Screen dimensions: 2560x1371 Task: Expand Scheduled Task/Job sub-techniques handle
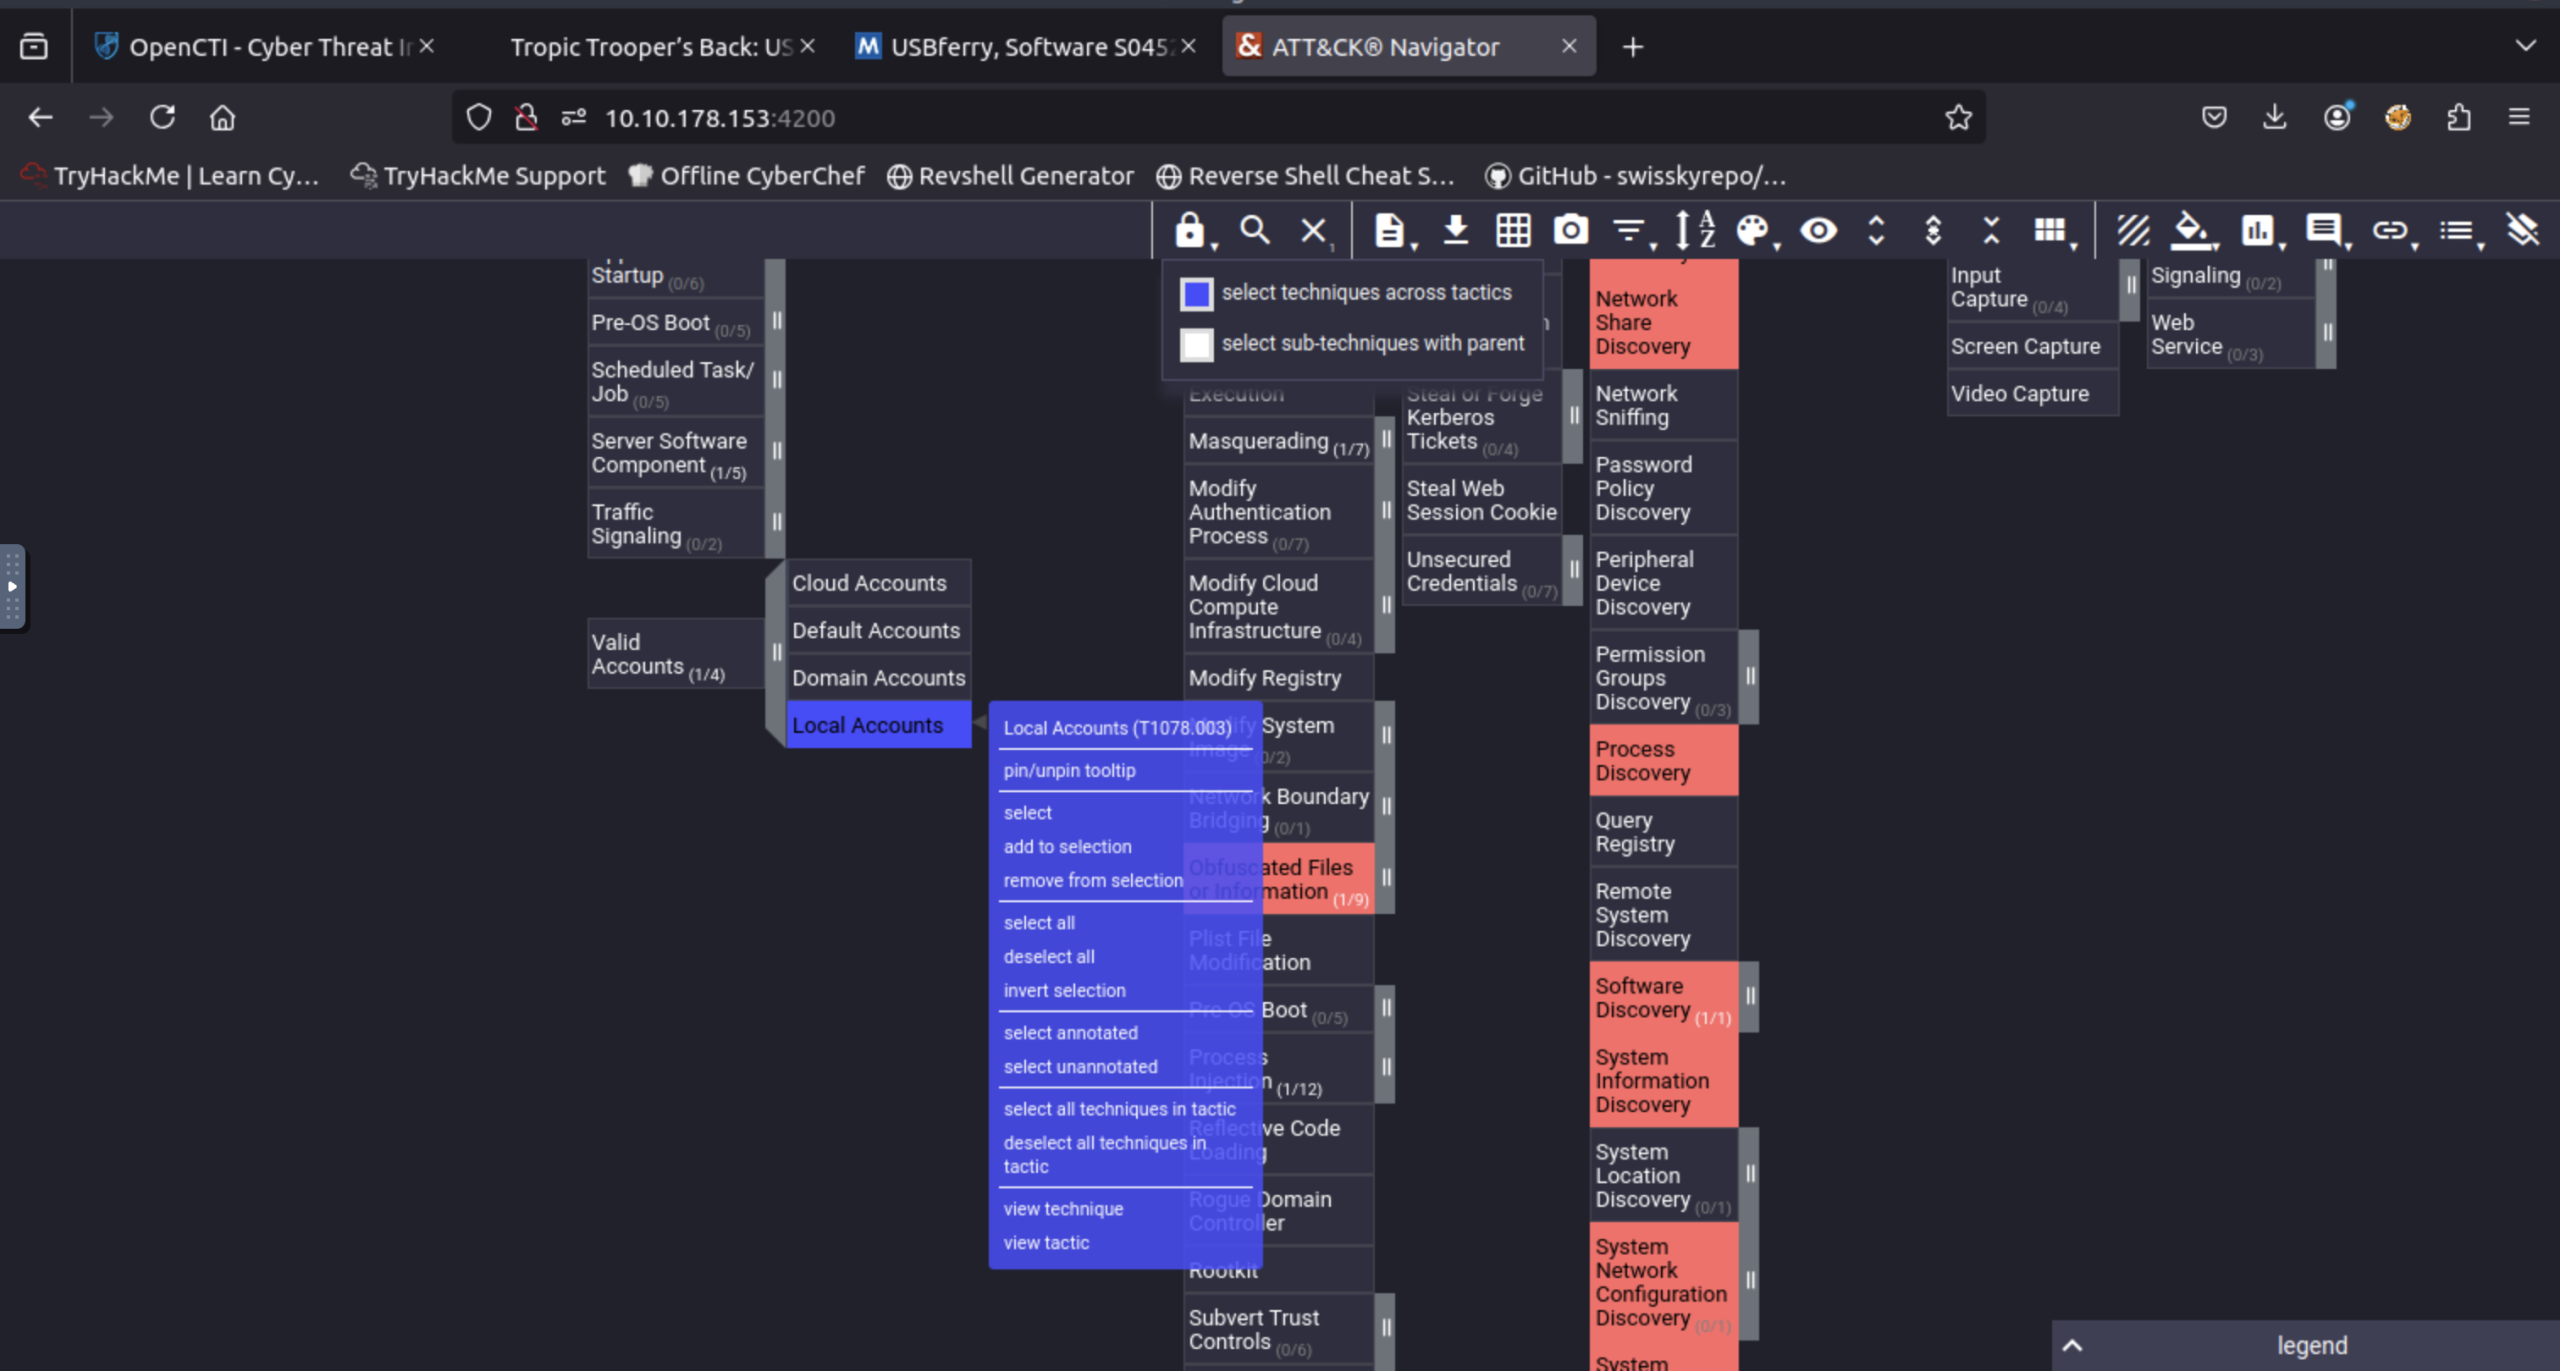pos(777,380)
